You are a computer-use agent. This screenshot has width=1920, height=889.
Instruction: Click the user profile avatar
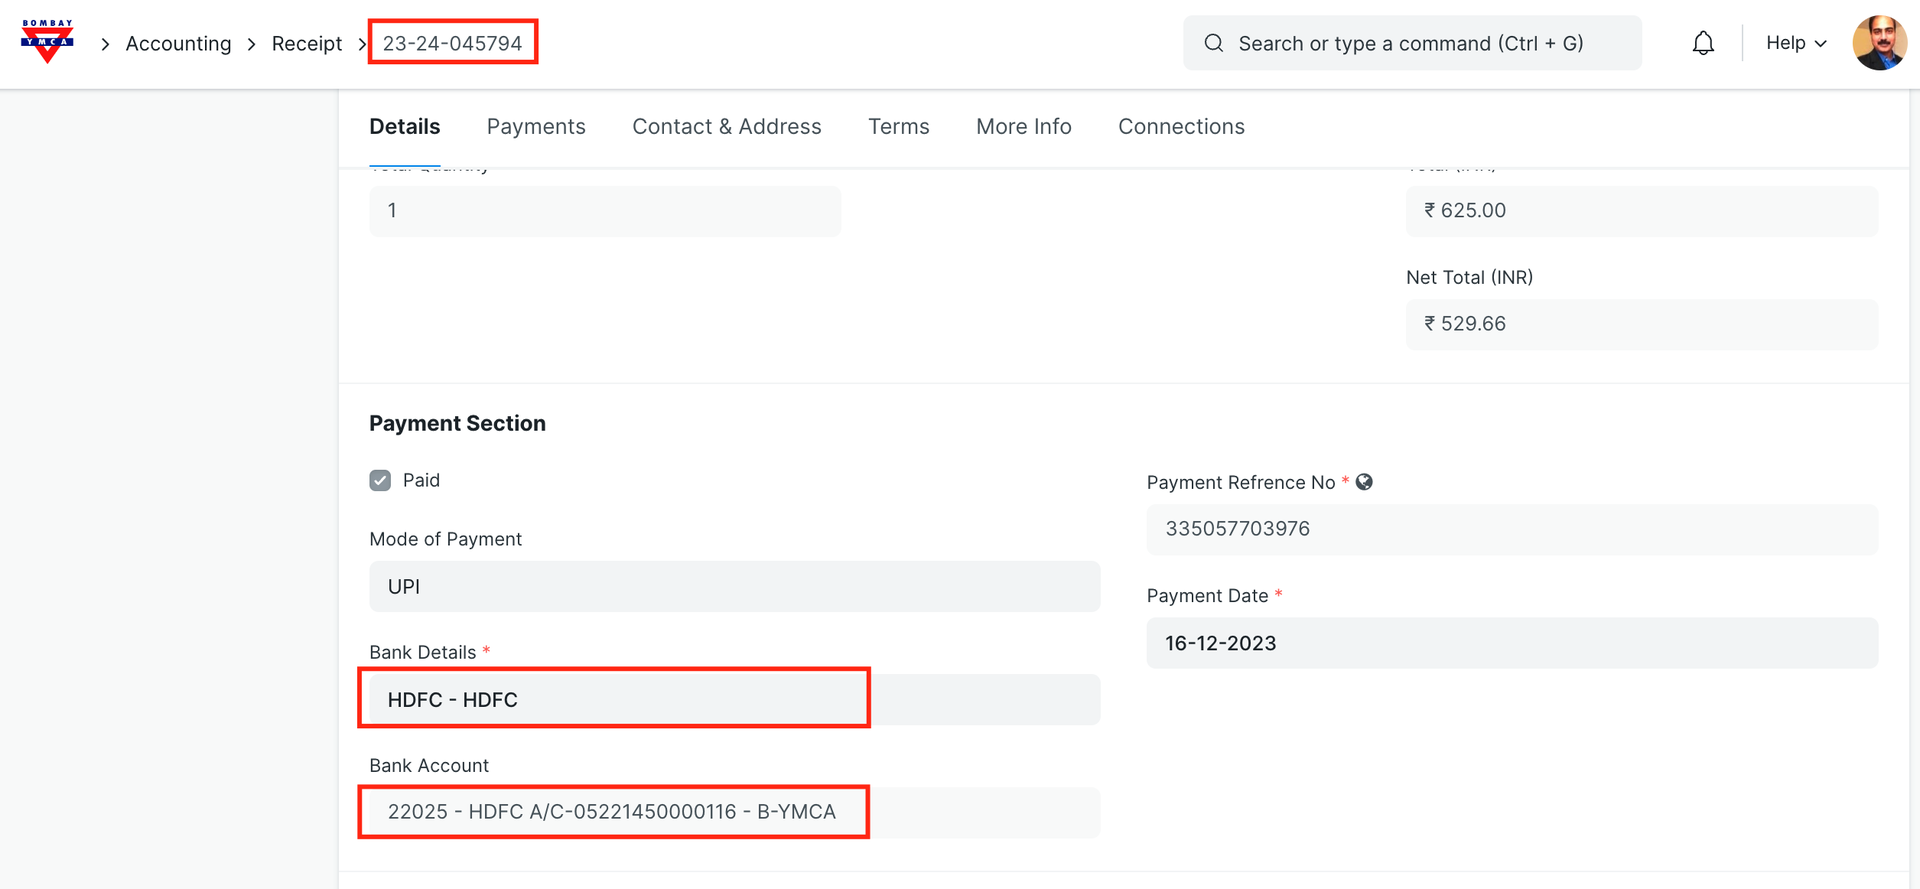pyautogui.click(x=1879, y=43)
